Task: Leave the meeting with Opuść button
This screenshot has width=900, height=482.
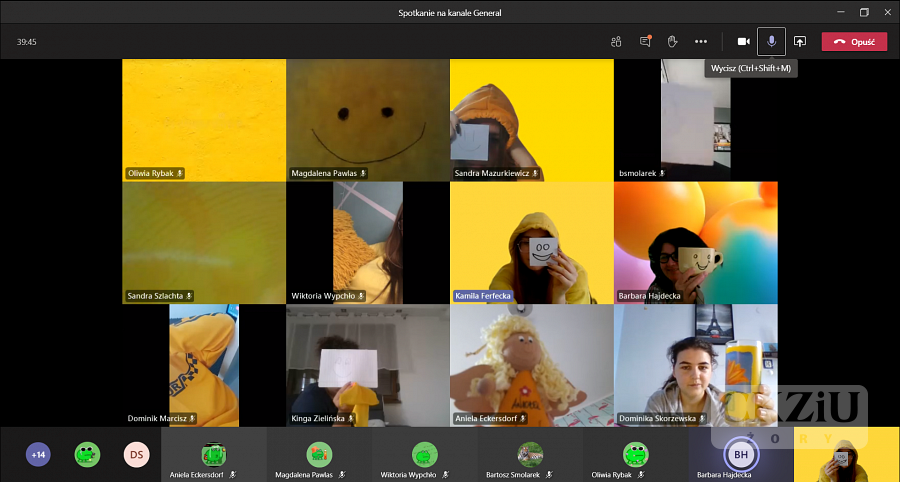Action: pyautogui.click(x=853, y=41)
